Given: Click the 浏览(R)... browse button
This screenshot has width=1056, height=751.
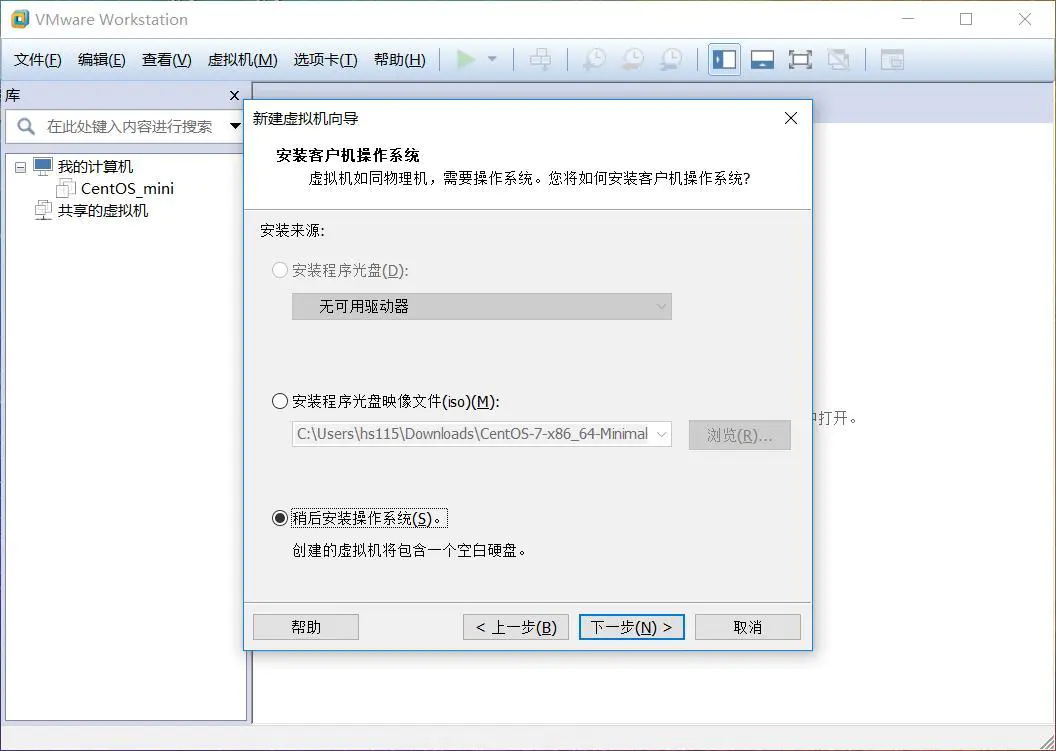Looking at the screenshot, I should (x=739, y=435).
